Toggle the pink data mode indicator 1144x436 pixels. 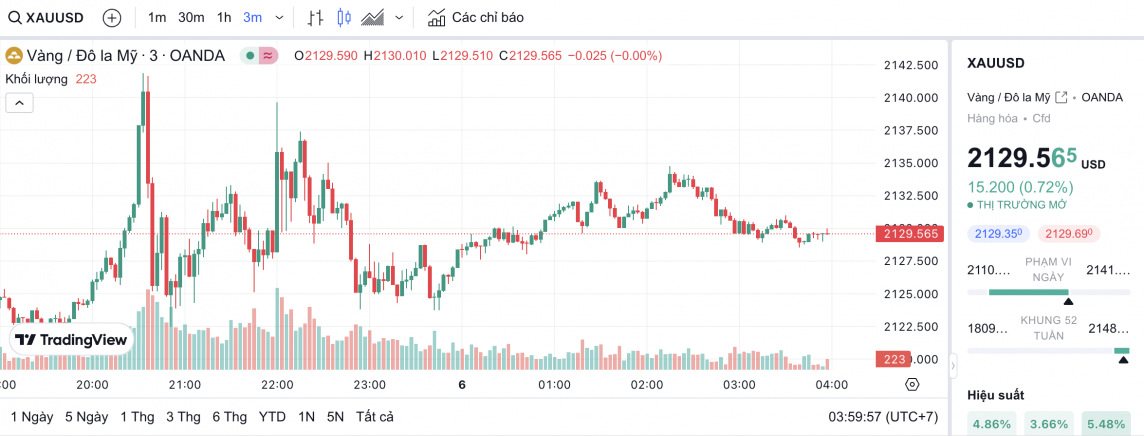pyautogui.click(x=268, y=55)
